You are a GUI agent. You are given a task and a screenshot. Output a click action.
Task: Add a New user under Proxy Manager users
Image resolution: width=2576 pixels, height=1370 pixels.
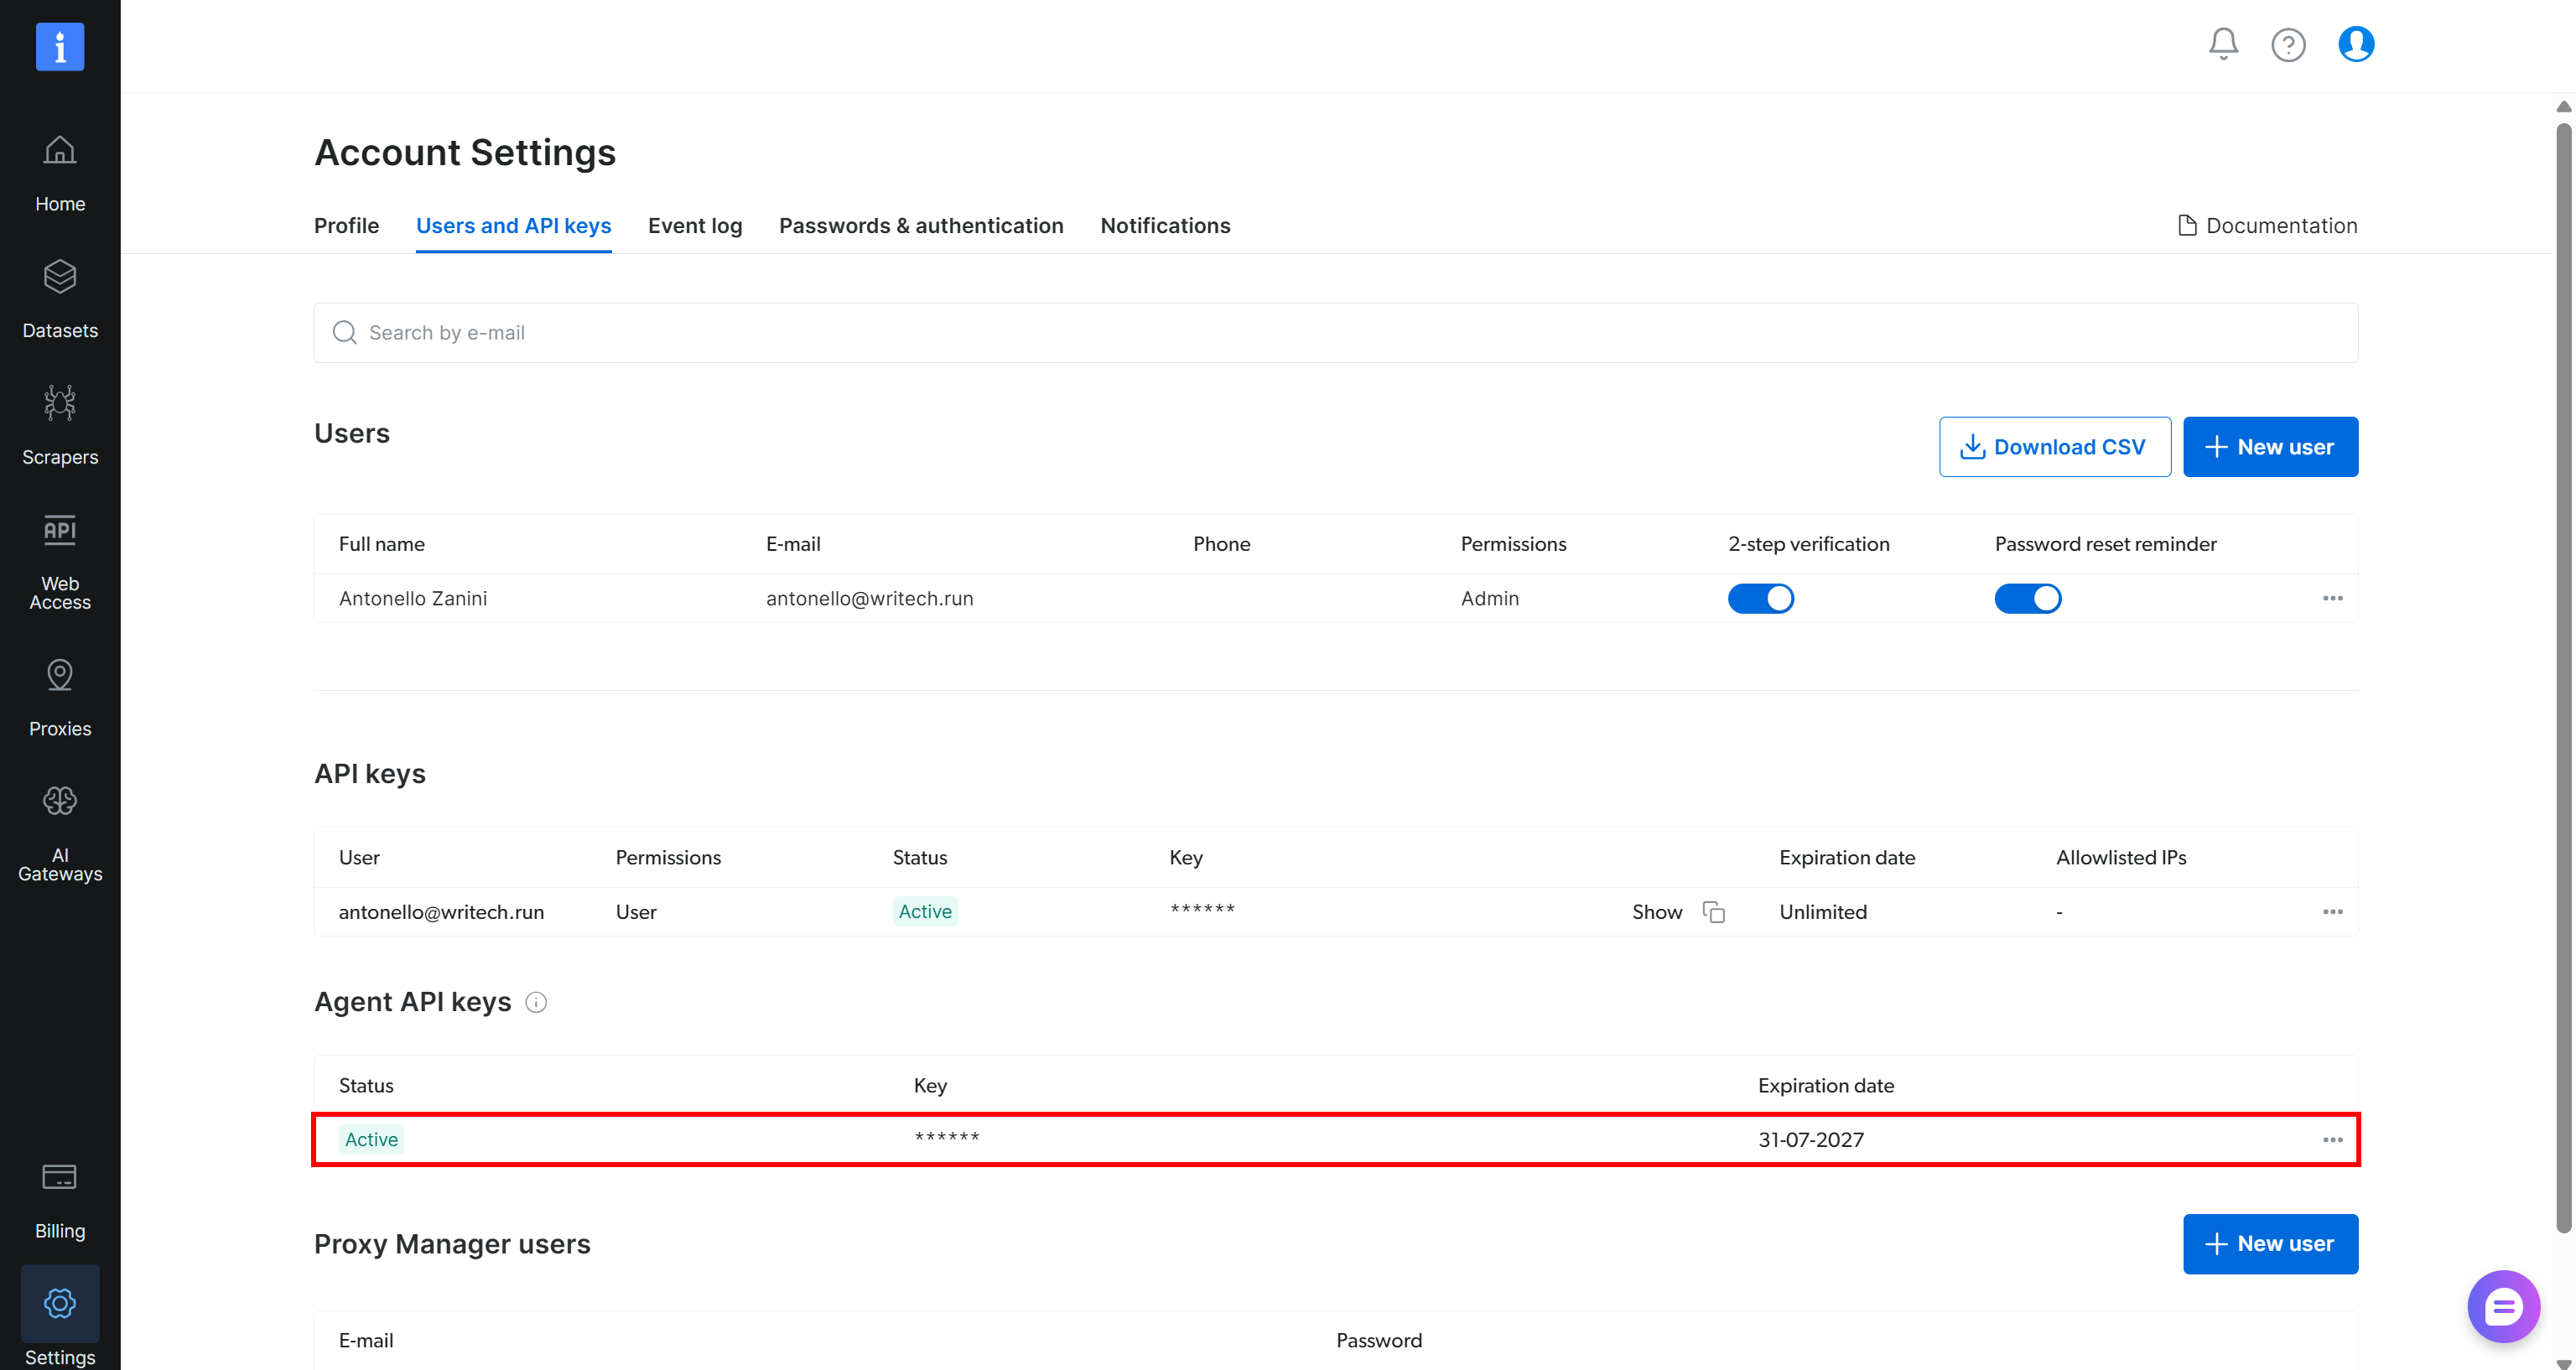(2271, 1244)
